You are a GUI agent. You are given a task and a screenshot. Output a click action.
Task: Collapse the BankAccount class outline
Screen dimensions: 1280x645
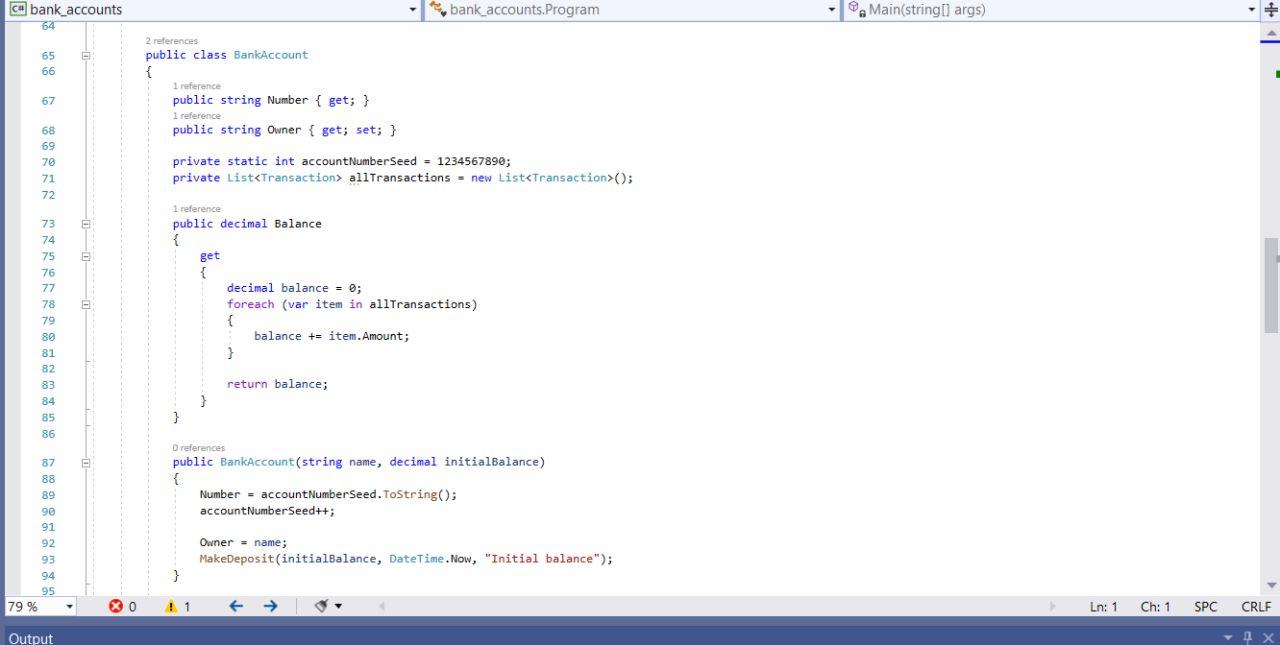coord(86,55)
